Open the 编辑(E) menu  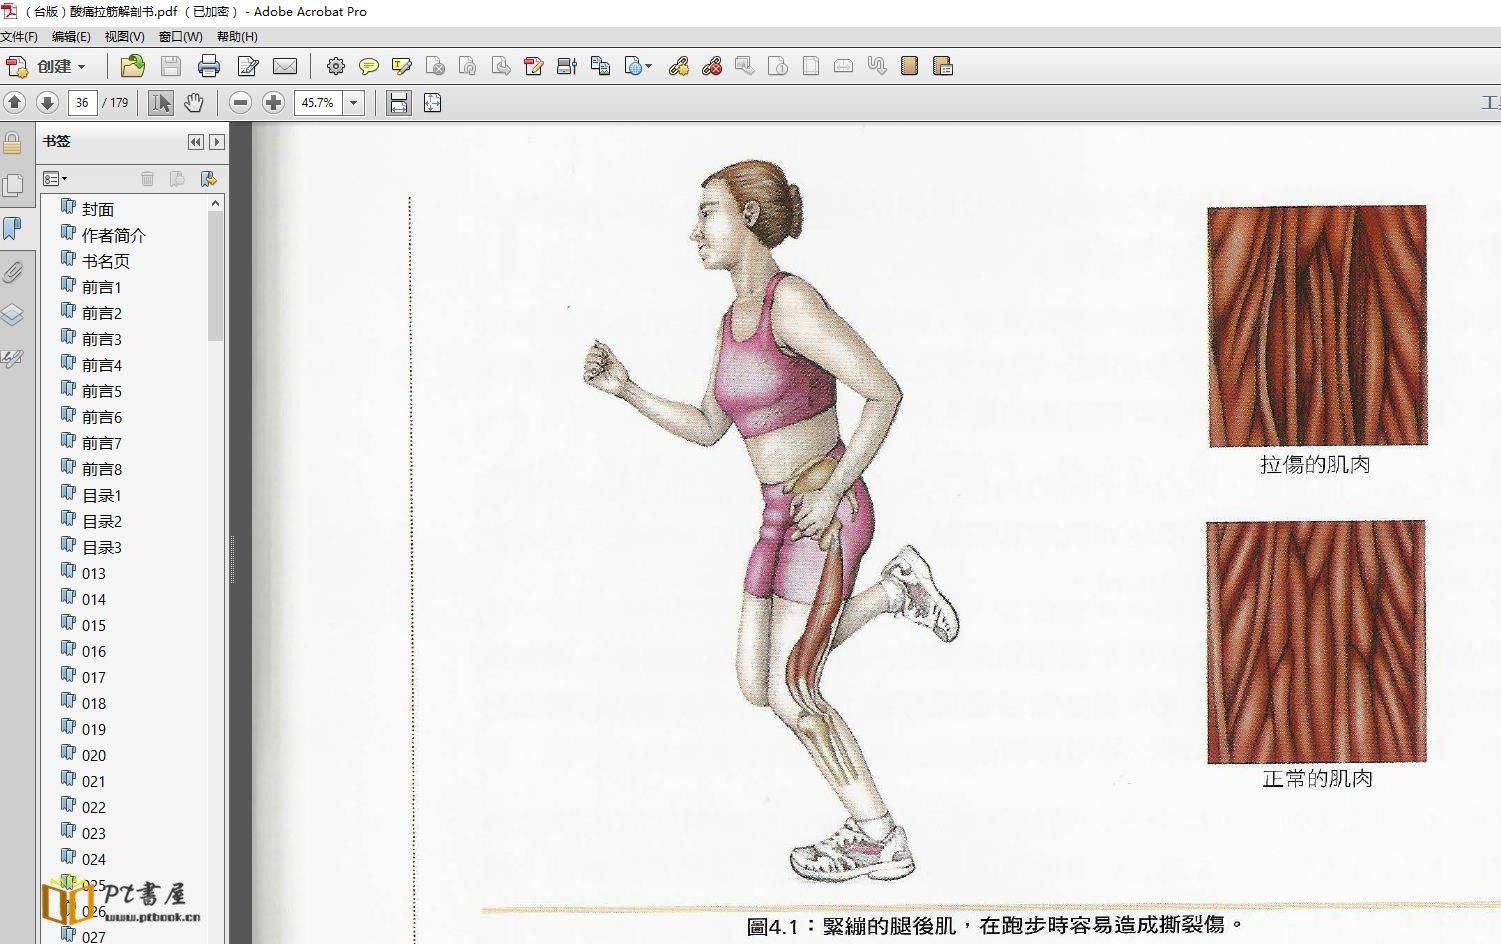pyautogui.click(x=71, y=37)
